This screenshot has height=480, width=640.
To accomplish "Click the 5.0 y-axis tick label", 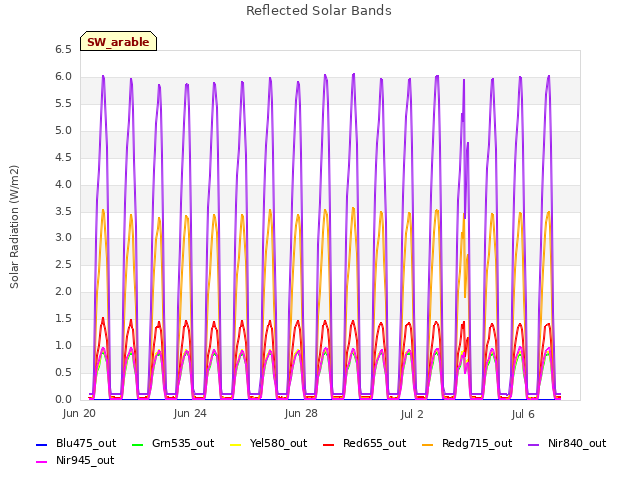I will (x=63, y=131).
